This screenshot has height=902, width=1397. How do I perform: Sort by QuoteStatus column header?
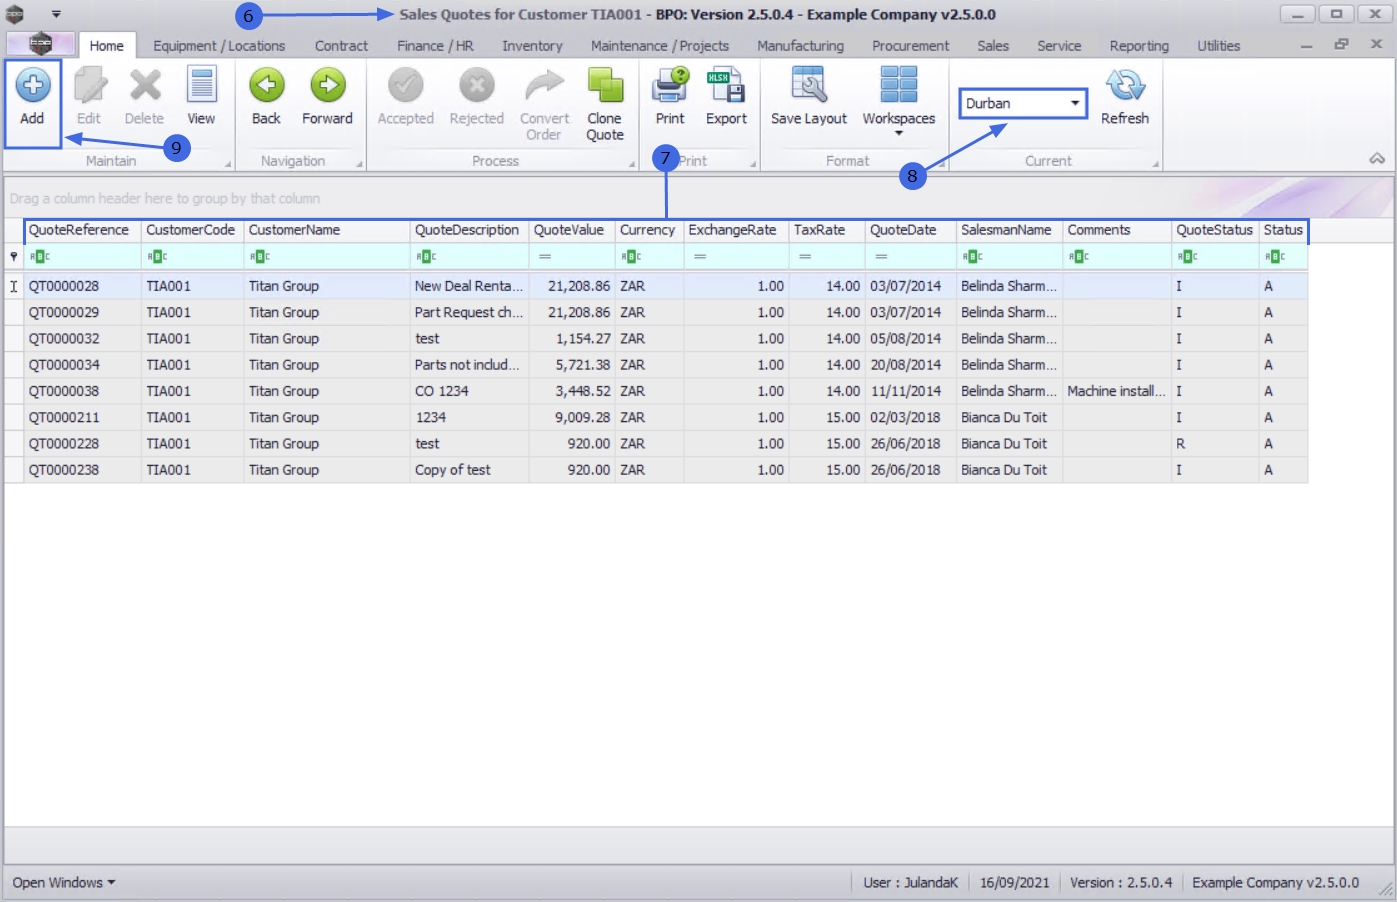pyautogui.click(x=1215, y=230)
